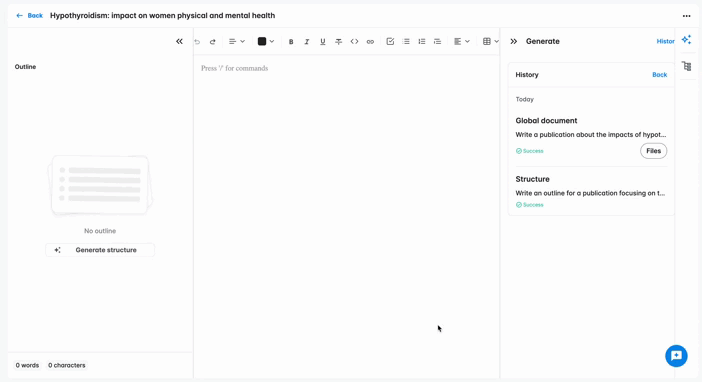
Task: Click the Success status under Structure
Action: click(530, 205)
